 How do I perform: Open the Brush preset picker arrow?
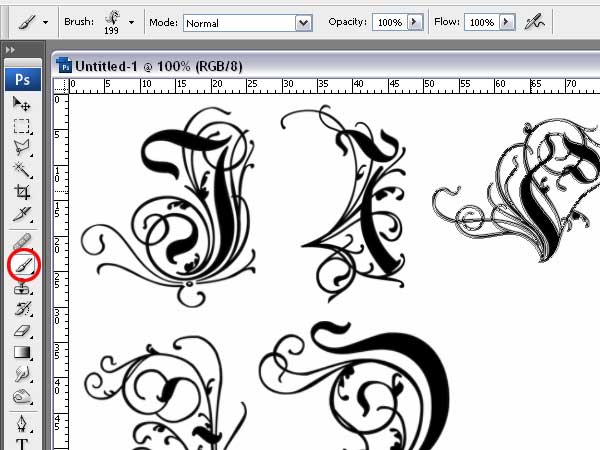132,22
